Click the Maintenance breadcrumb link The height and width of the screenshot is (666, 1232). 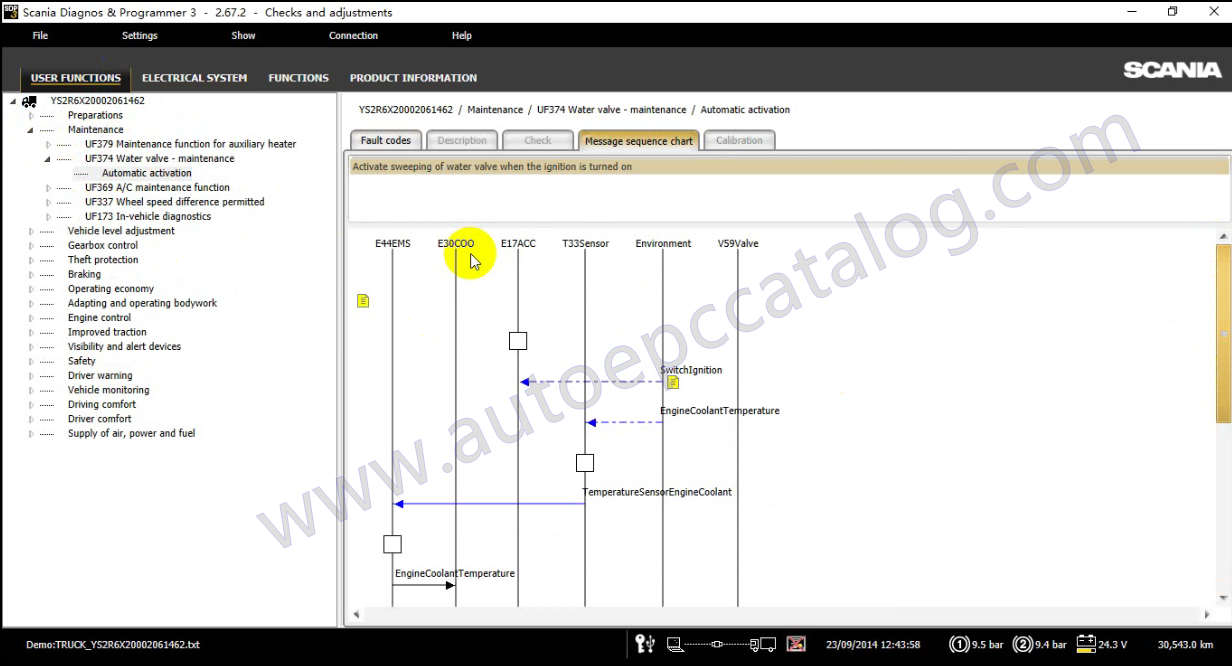494,110
